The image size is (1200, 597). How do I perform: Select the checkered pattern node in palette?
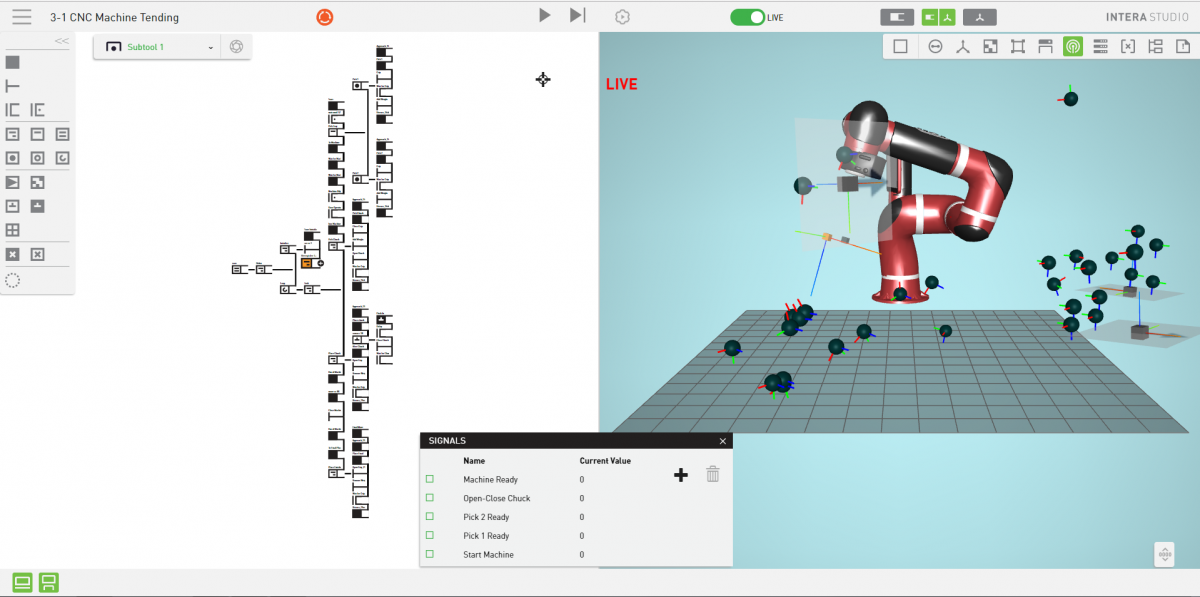coord(37,182)
